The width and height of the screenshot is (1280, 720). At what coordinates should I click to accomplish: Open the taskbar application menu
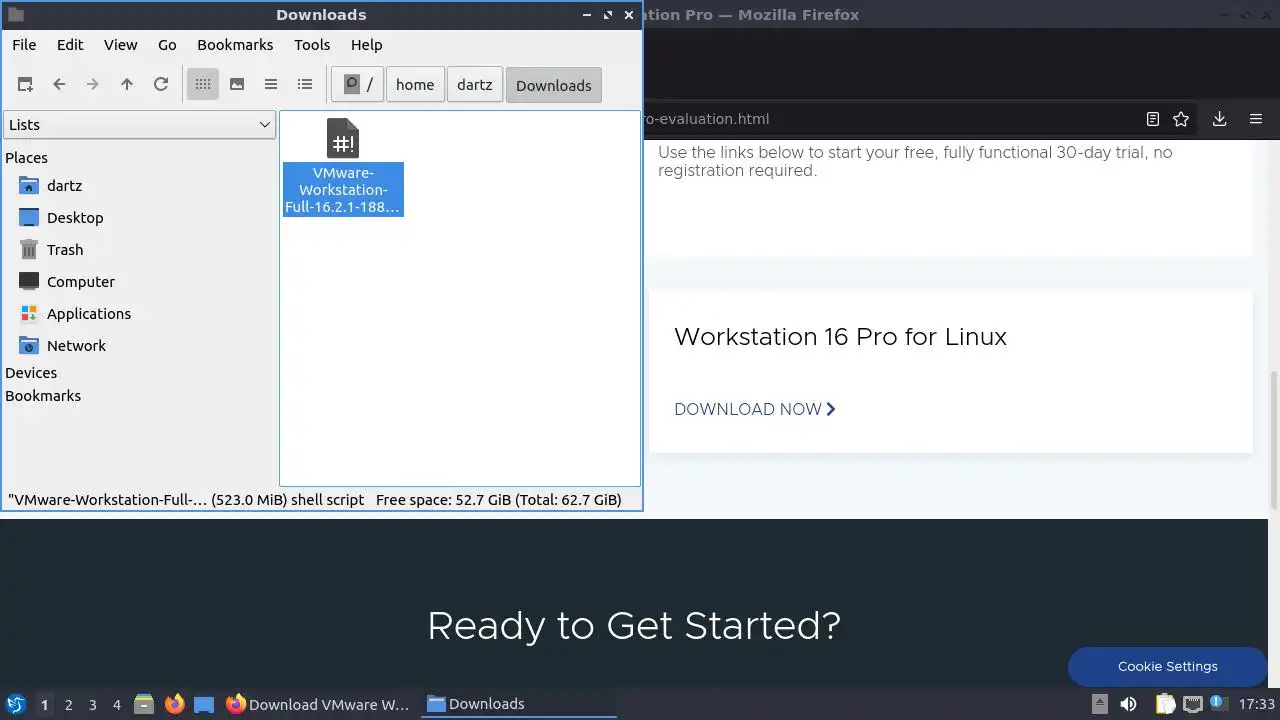(x=15, y=704)
